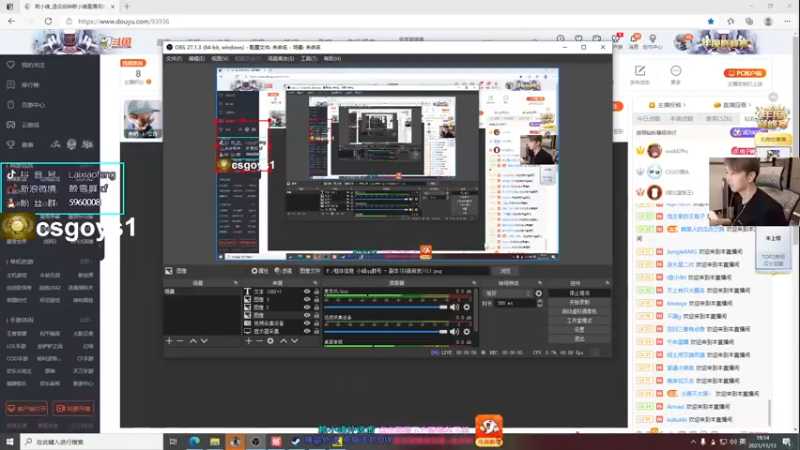Viewport: 800px width, 450px height.
Task: Open 消息 notifications icon in Douyu header
Action: pos(634,39)
